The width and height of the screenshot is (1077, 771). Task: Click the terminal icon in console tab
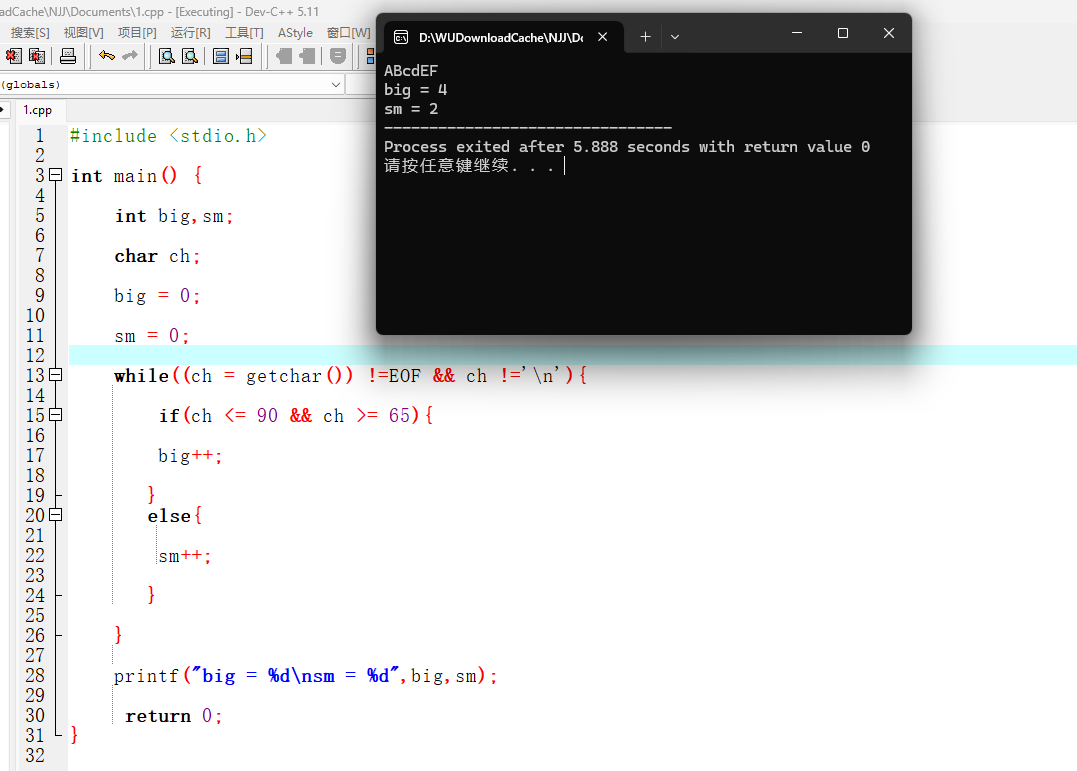401,37
